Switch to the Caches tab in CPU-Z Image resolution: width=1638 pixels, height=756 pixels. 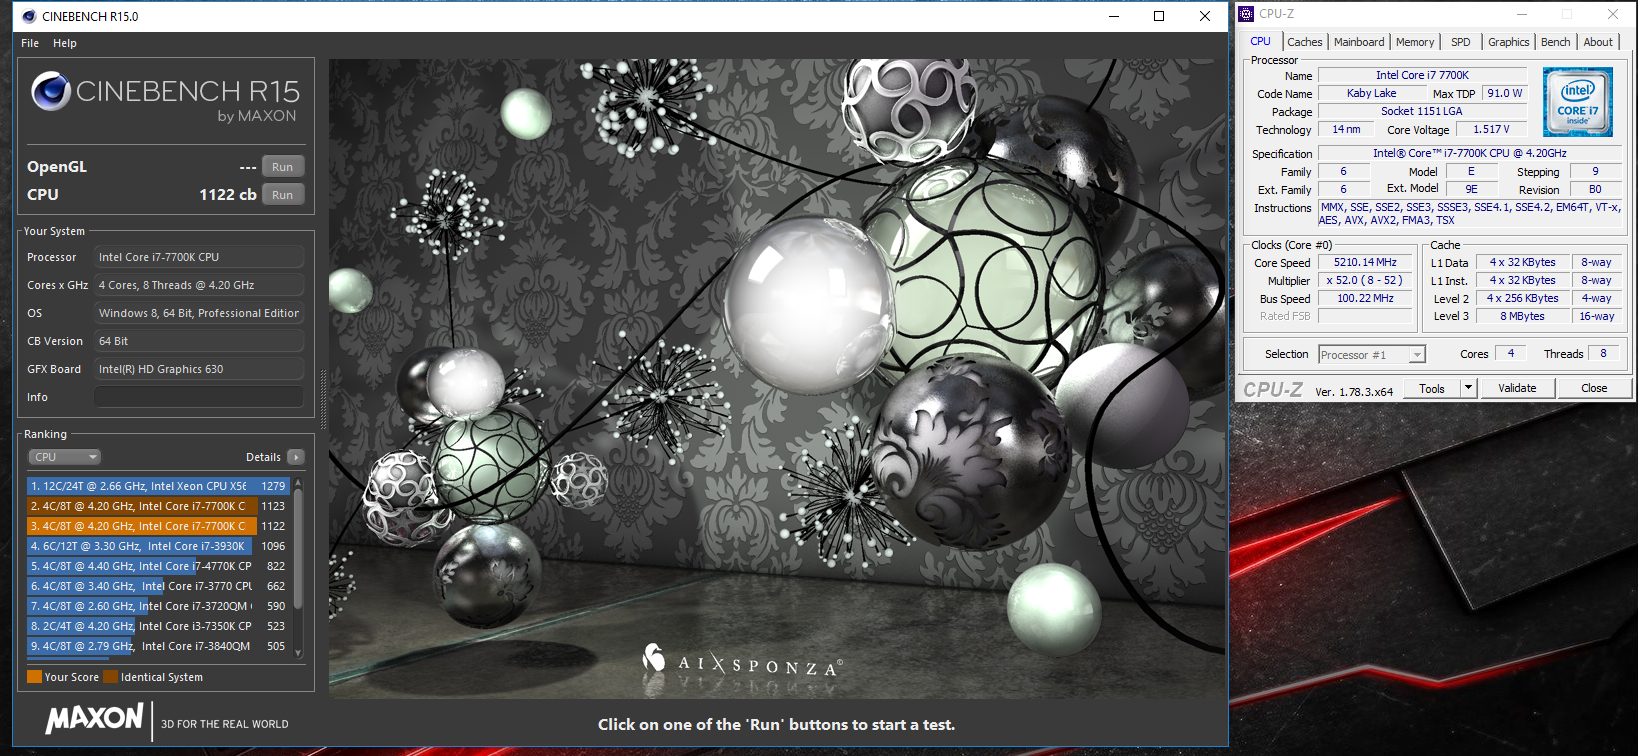pos(1305,42)
